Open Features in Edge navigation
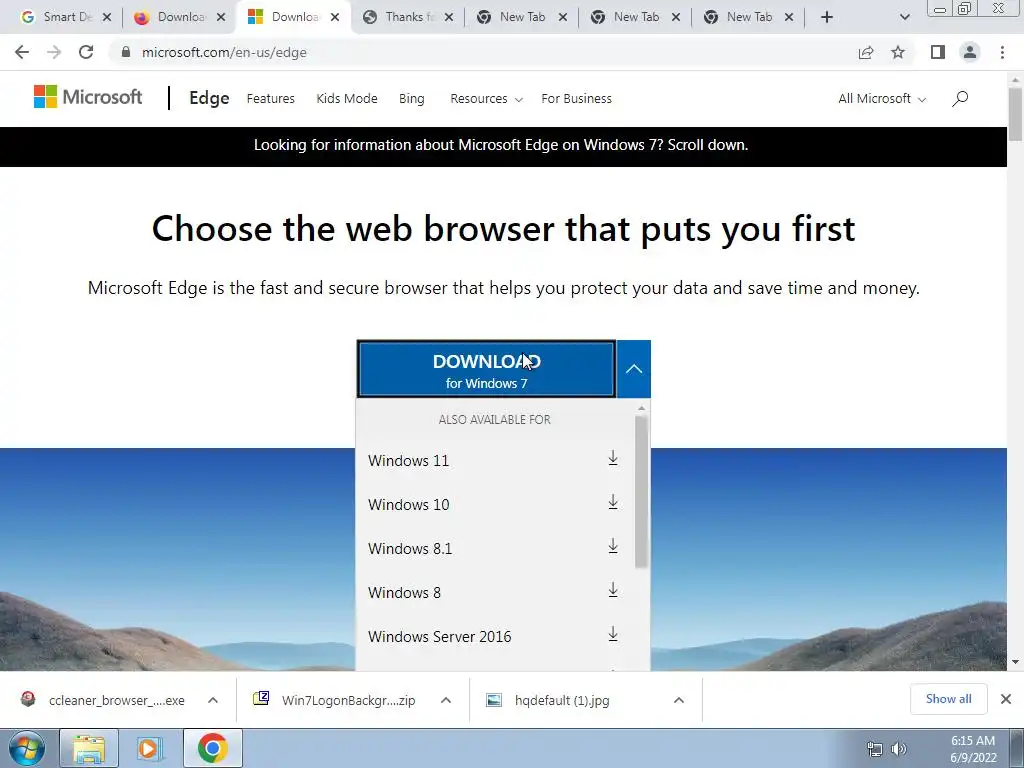This screenshot has width=1024, height=768. point(270,99)
